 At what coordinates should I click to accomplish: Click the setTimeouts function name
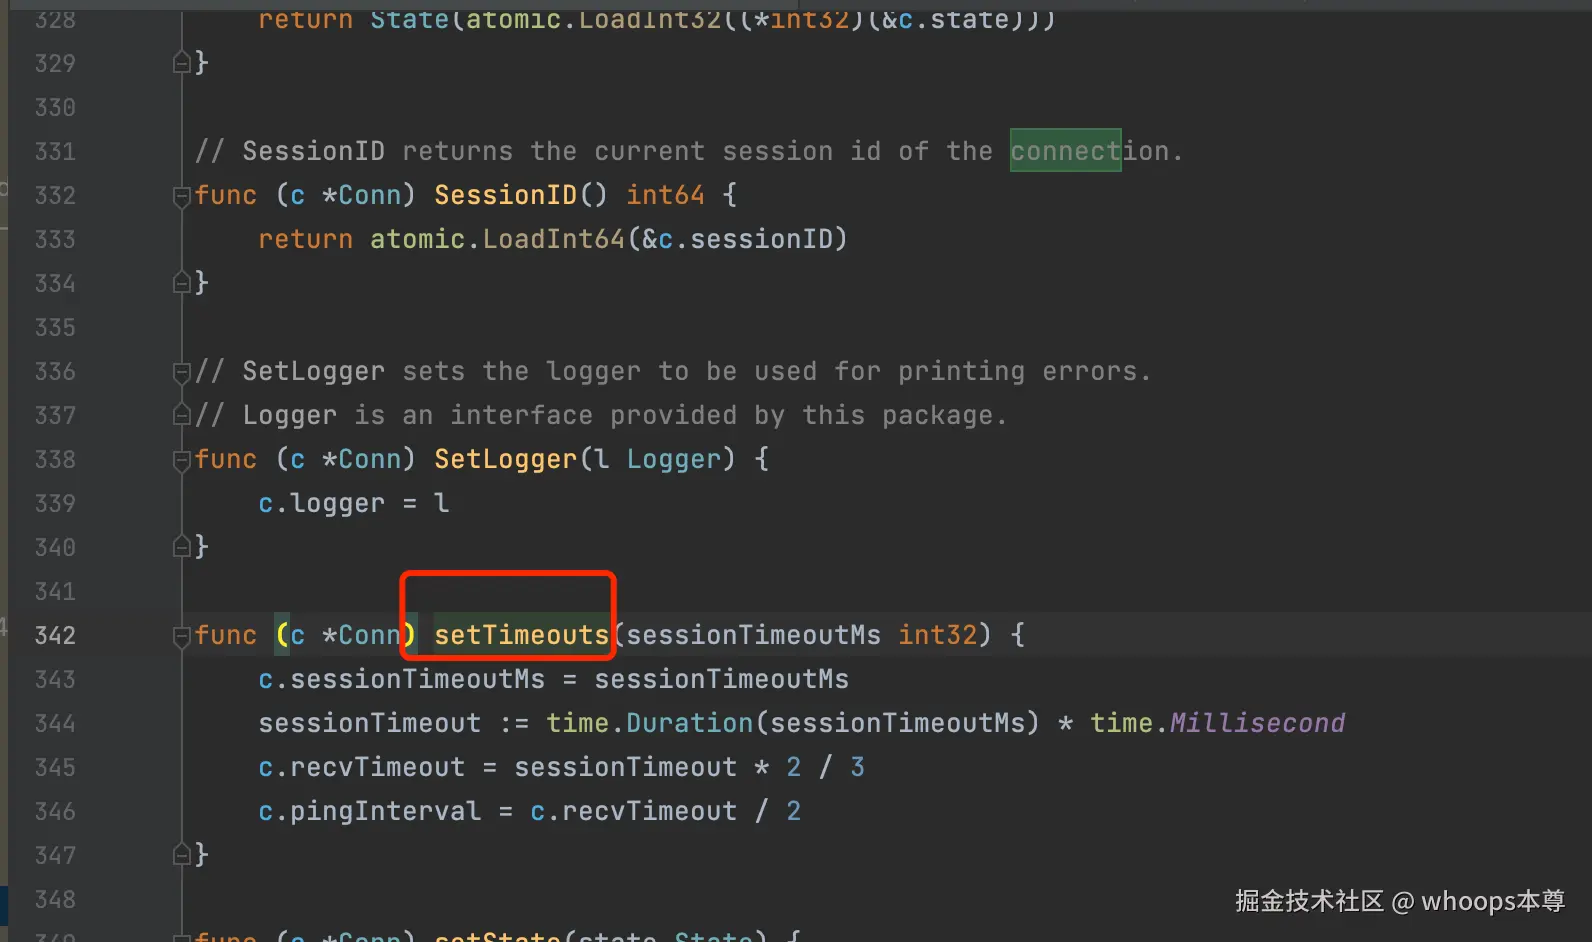(521, 635)
